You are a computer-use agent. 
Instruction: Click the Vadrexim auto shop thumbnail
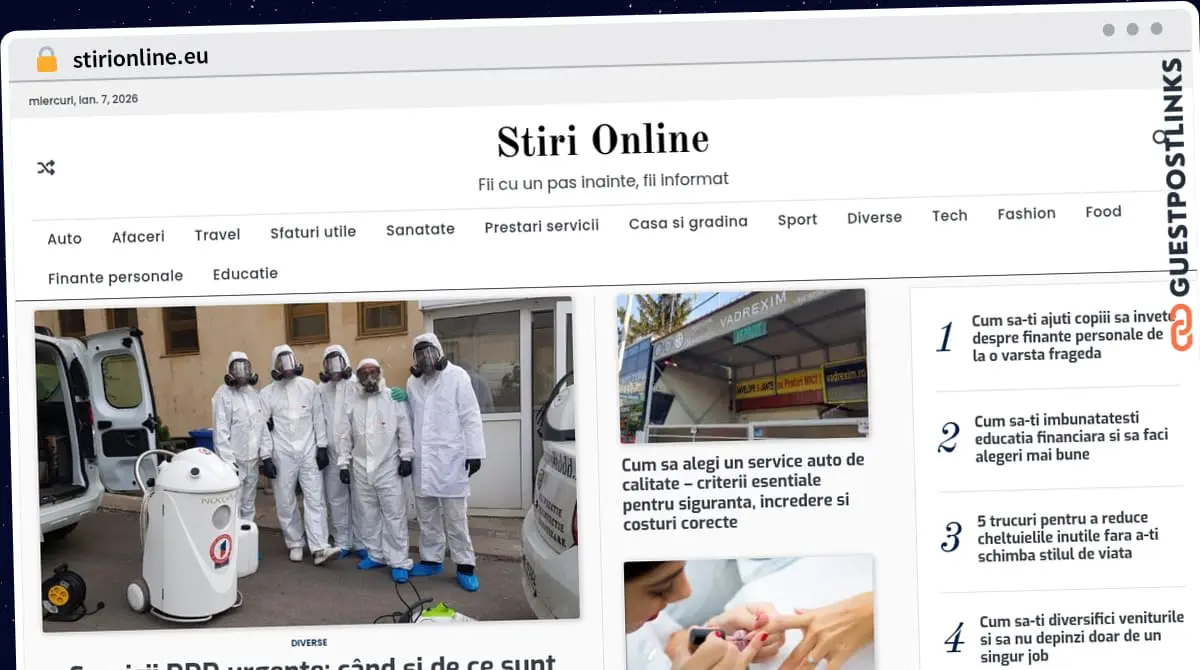(x=742, y=365)
